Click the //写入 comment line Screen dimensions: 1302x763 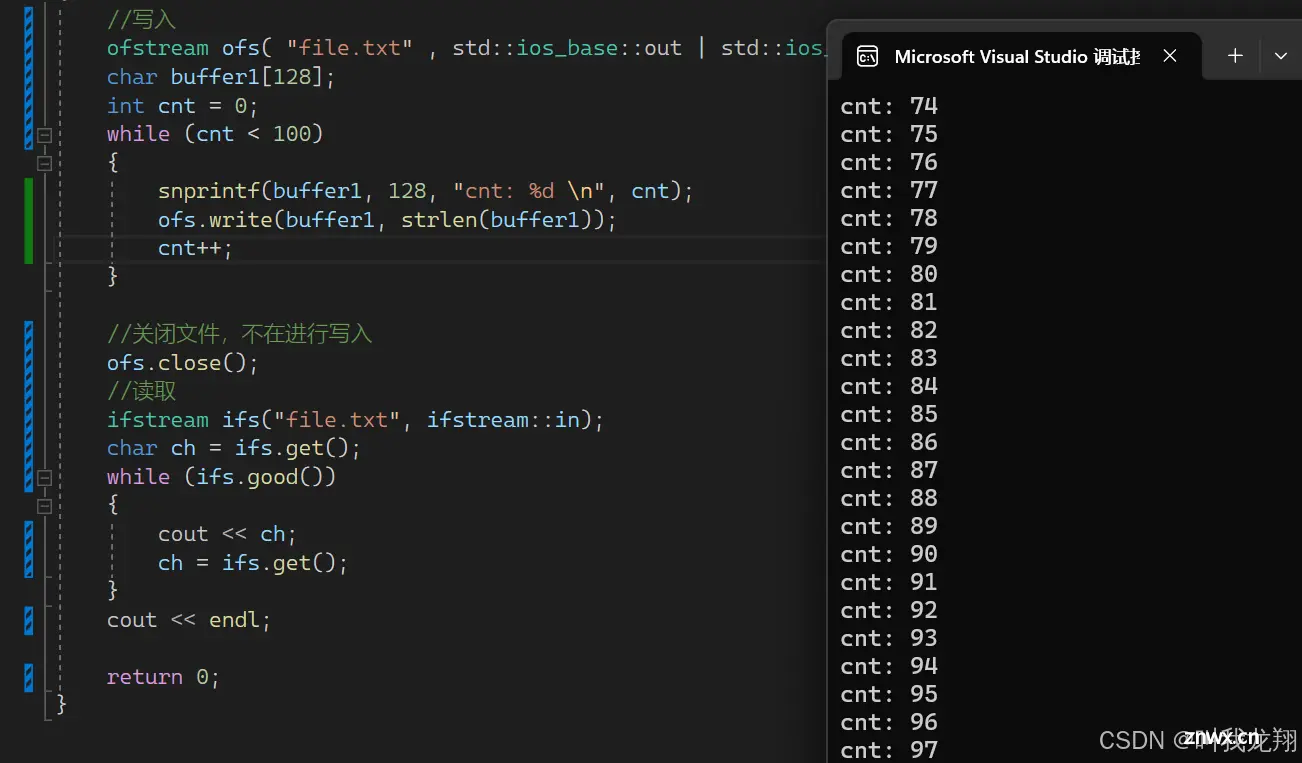pos(141,20)
